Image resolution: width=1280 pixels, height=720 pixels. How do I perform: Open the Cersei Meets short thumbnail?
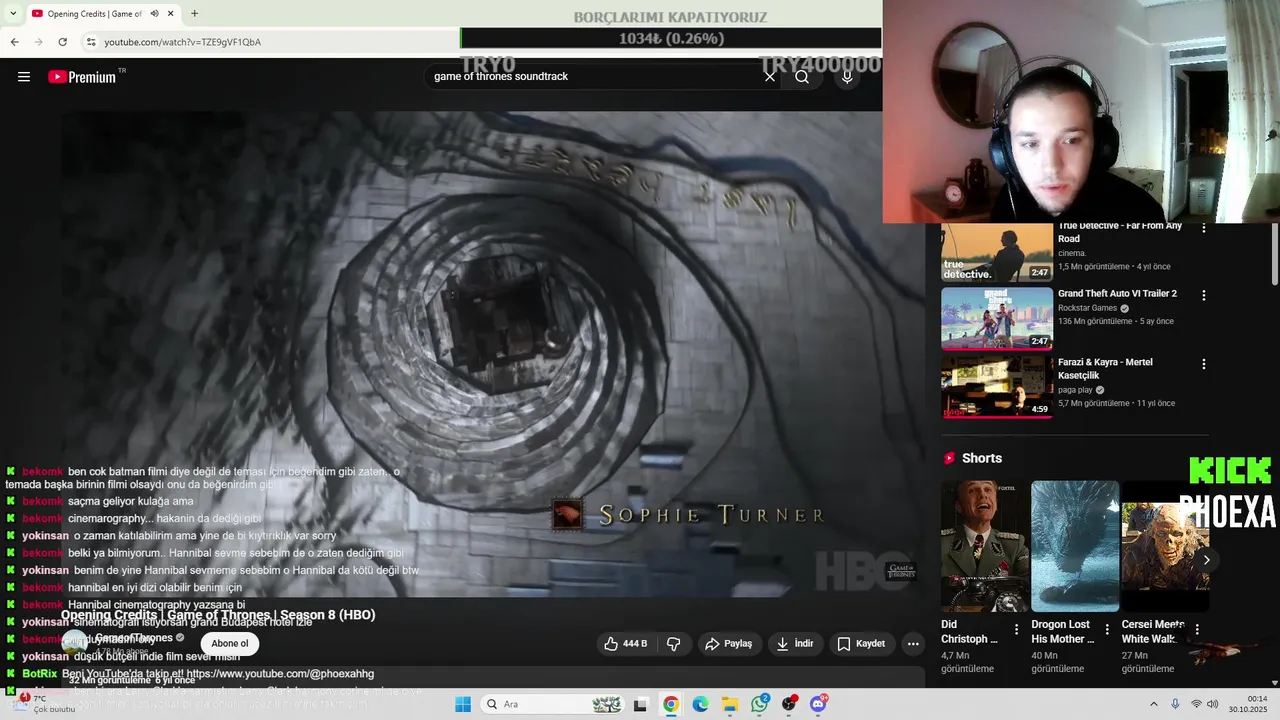point(1165,546)
